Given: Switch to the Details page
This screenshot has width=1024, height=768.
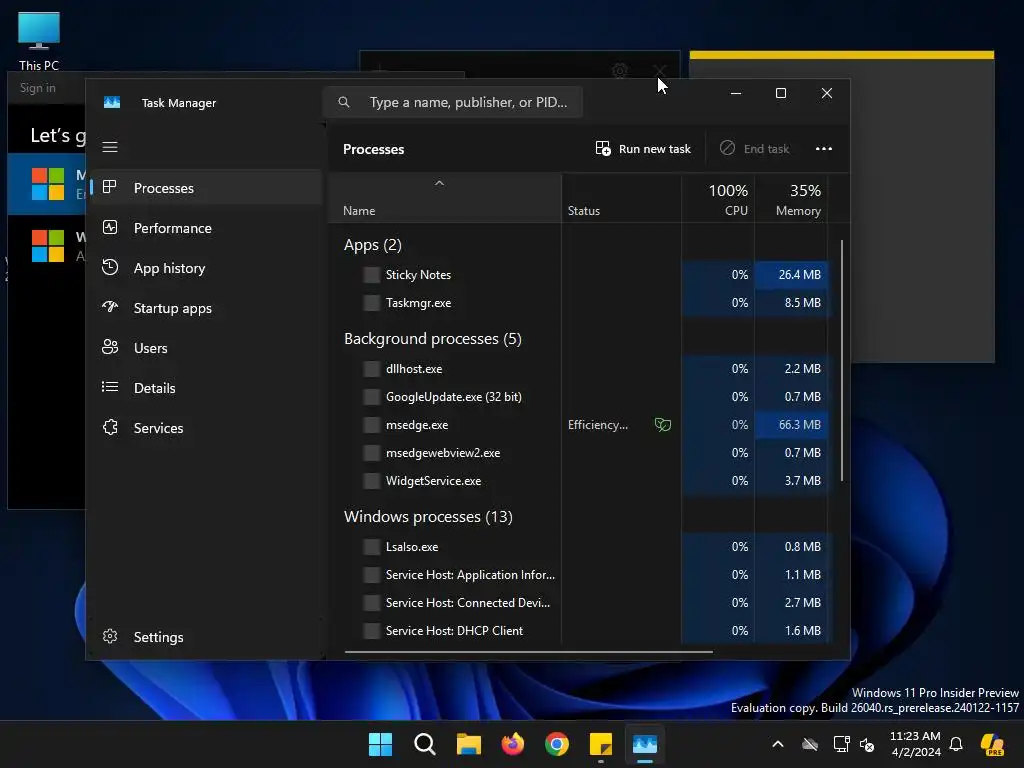Looking at the screenshot, I should [206, 387].
